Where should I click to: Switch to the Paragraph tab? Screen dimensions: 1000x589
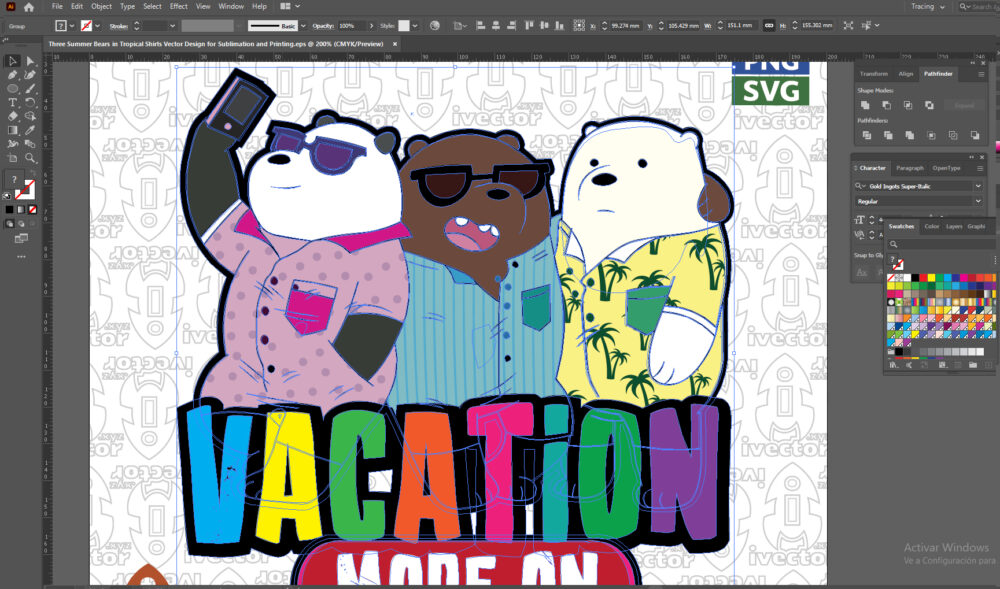pos(909,168)
